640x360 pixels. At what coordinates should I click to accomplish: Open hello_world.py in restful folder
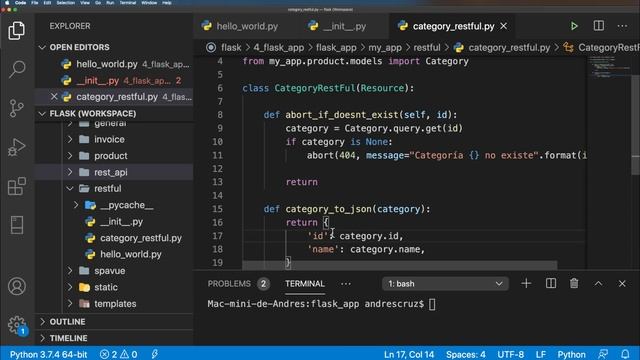(x=131, y=254)
